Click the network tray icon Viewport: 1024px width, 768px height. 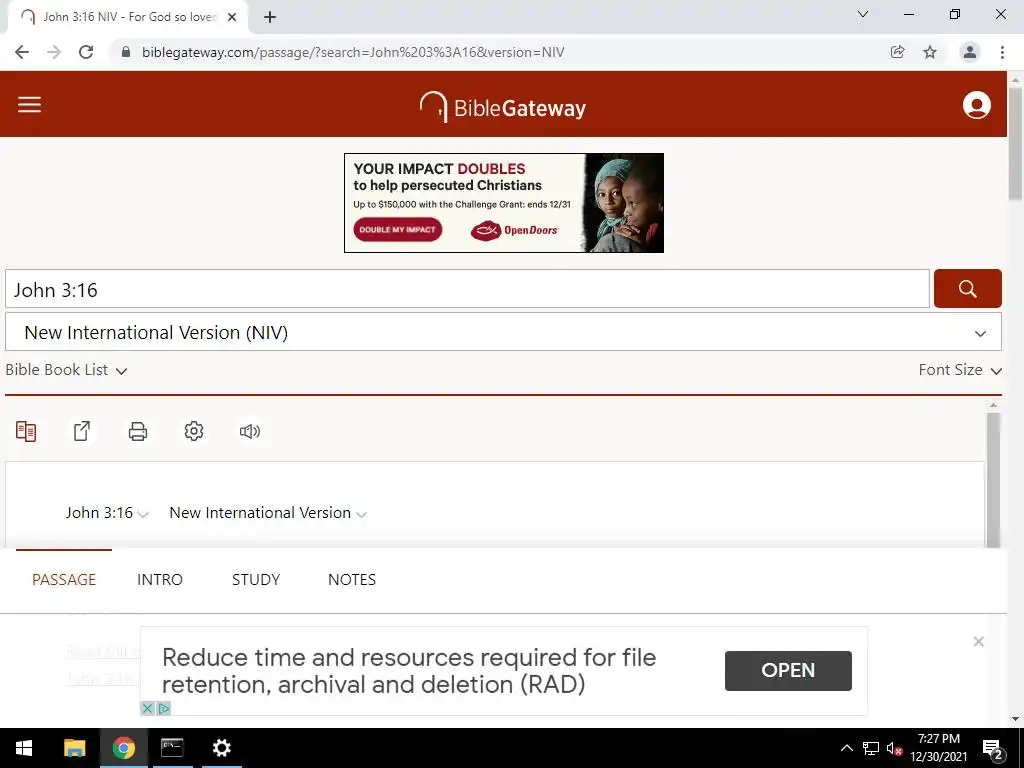(871, 748)
